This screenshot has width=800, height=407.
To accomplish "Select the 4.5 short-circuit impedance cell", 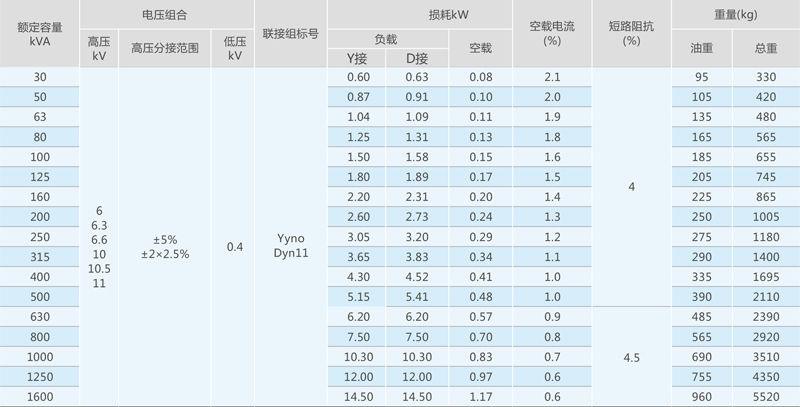I will click(x=630, y=356).
